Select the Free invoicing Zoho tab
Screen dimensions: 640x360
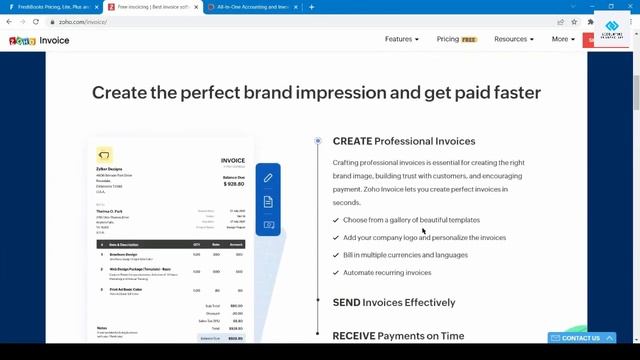coord(153,7)
